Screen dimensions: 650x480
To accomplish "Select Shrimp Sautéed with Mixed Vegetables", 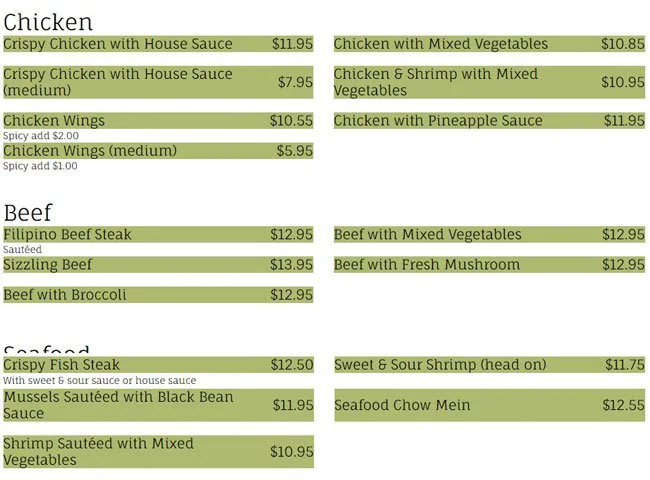I will (158, 451).
